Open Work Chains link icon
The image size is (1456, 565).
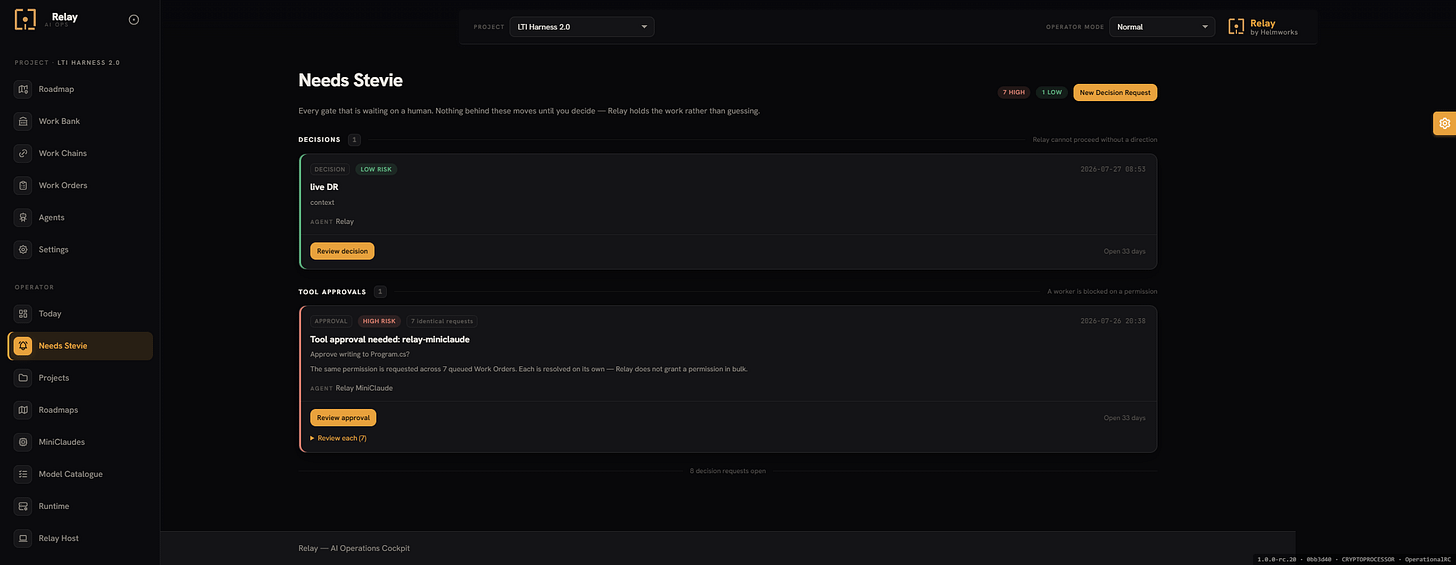23,153
